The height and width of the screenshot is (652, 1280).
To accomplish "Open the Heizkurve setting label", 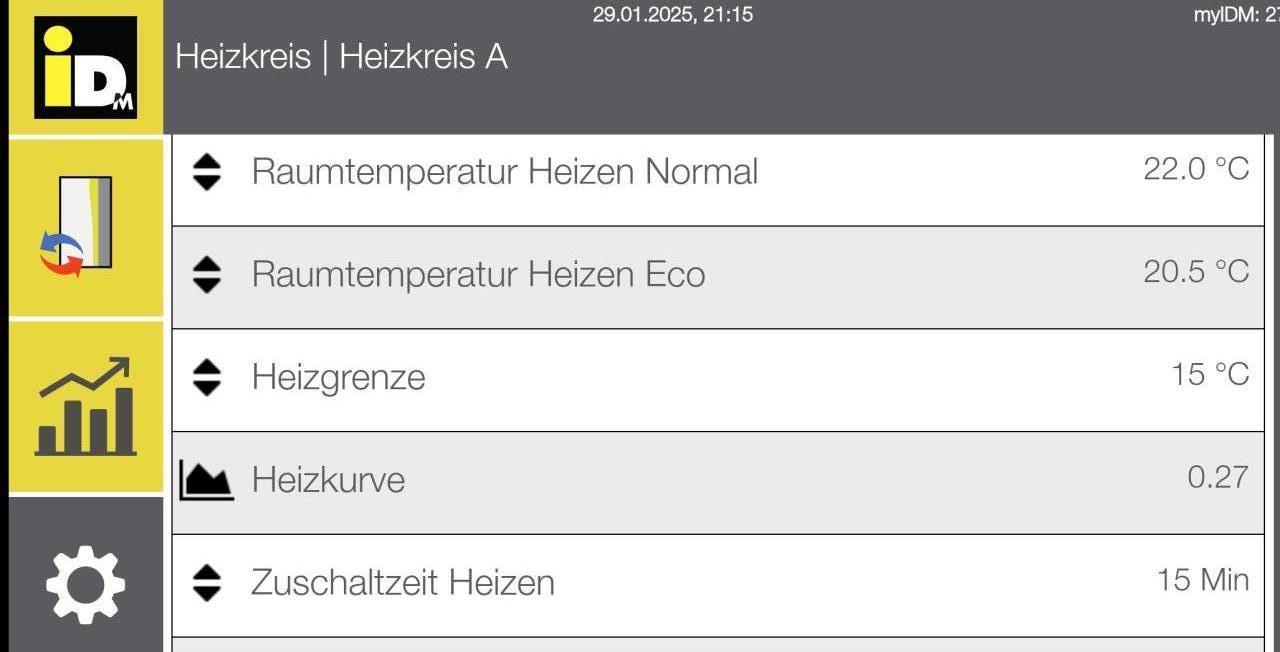I will click(328, 480).
